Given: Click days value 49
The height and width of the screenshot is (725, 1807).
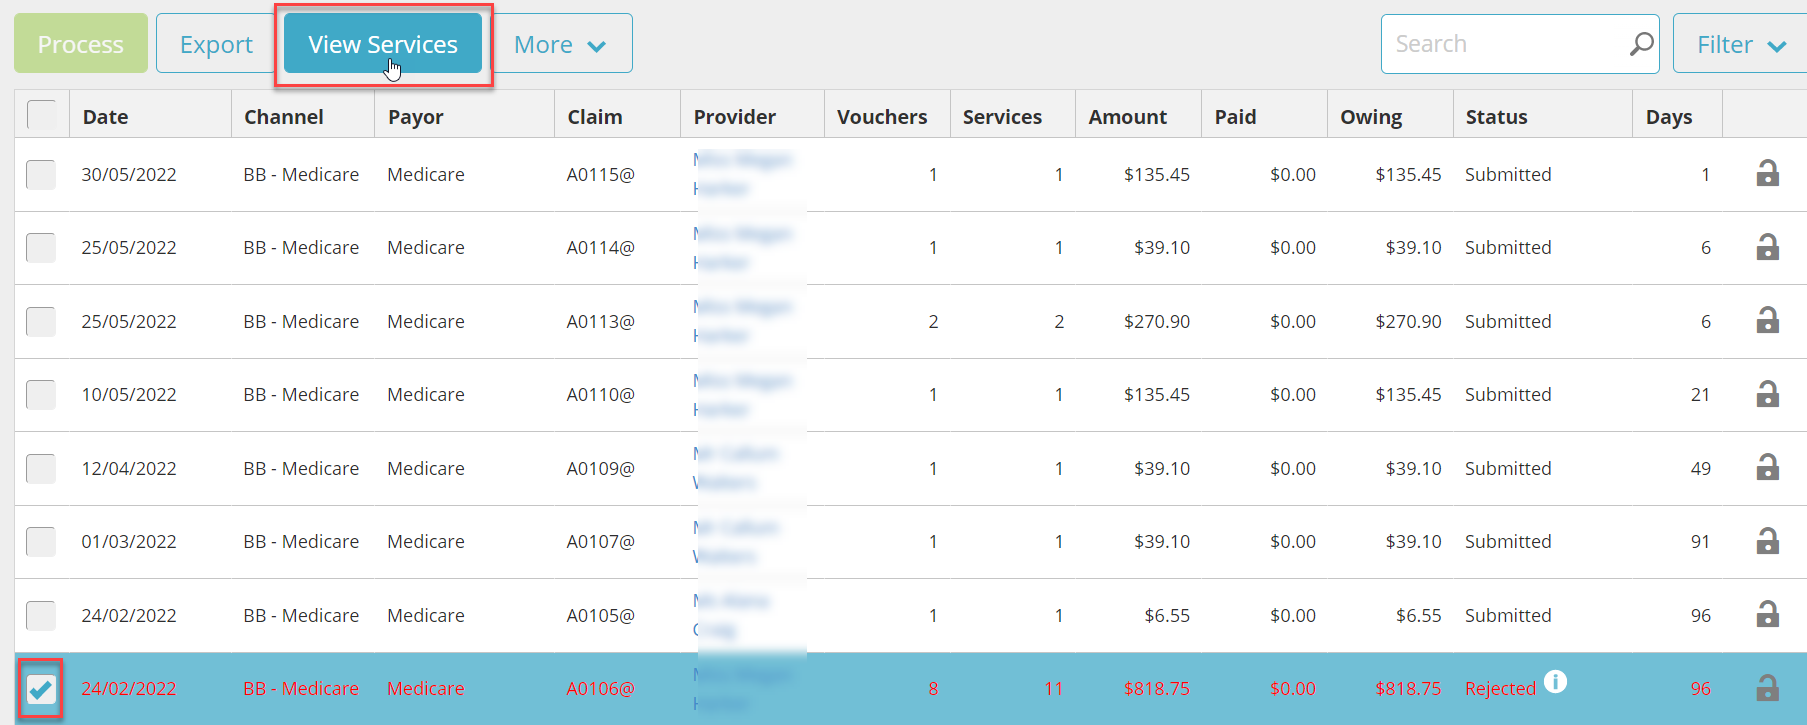Looking at the screenshot, I should [1701, 468].
